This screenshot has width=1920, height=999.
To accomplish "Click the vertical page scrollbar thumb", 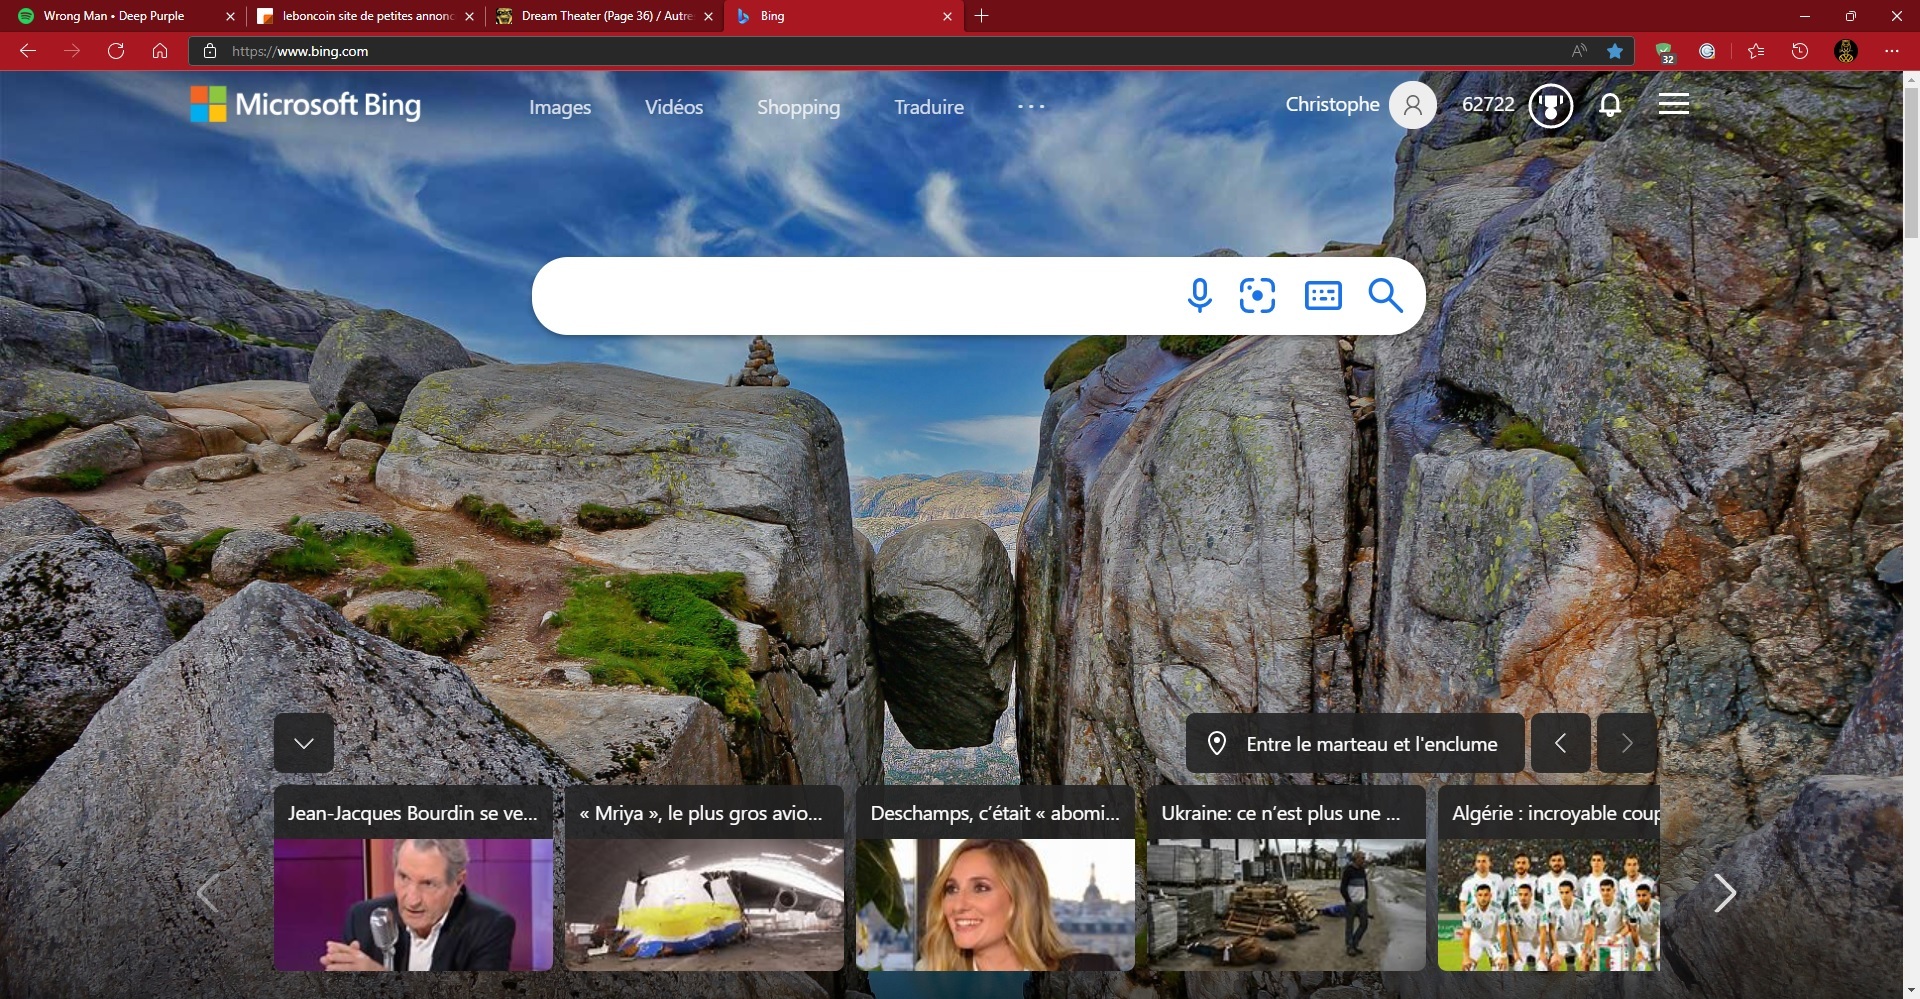I will point(1911,162).
